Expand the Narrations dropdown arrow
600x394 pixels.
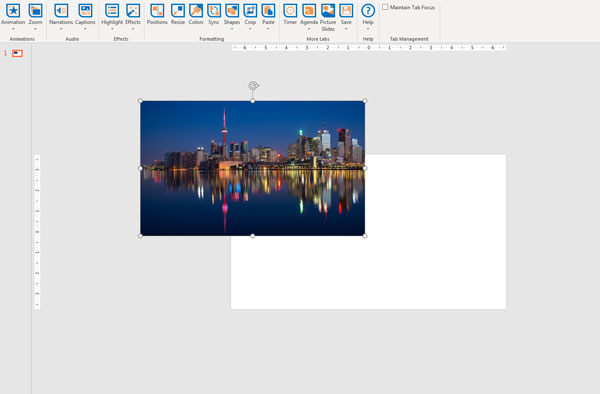(61, 29)
